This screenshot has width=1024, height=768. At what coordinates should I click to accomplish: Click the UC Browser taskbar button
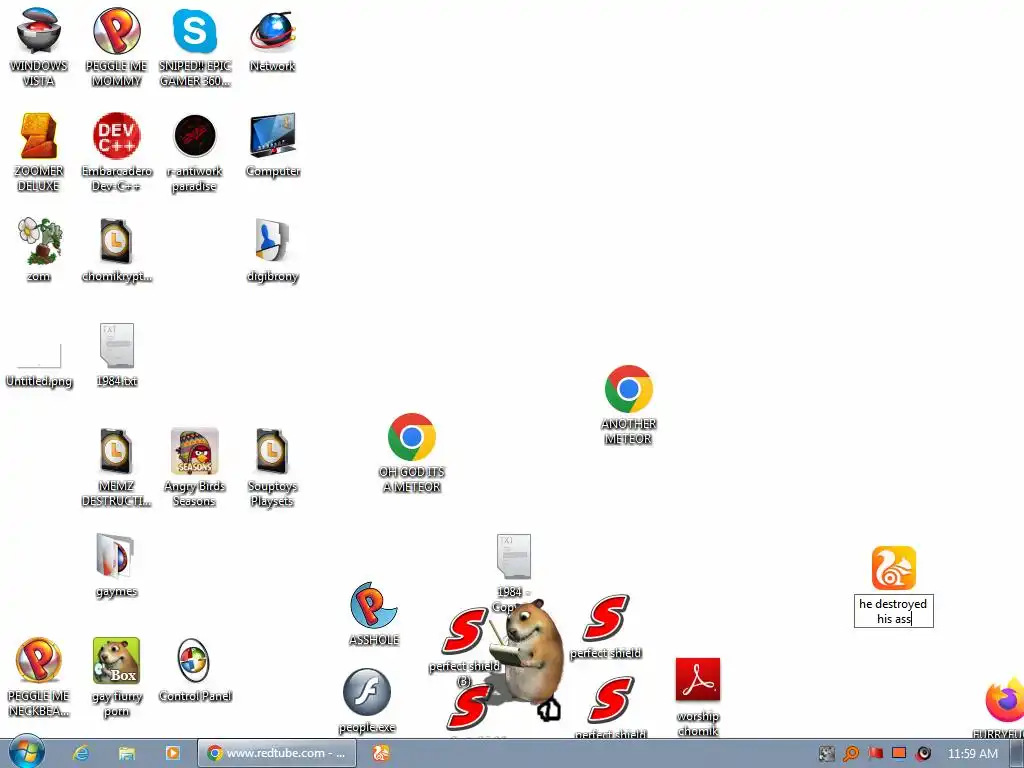381,753
